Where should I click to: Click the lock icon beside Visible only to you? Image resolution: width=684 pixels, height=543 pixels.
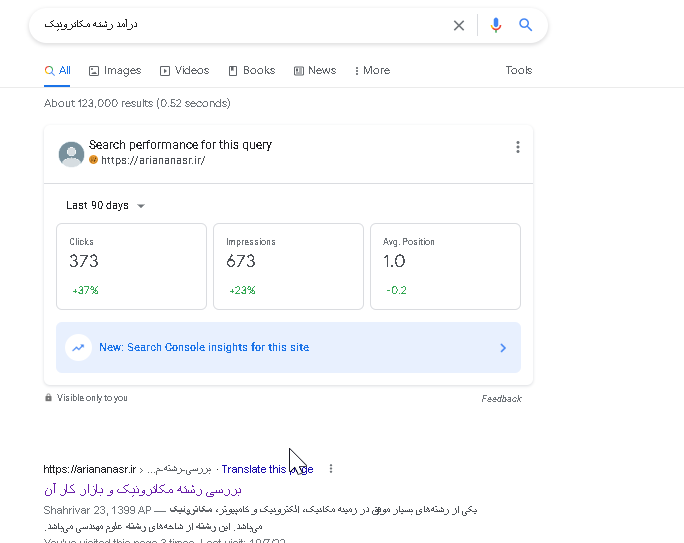[x=49, y=398]
